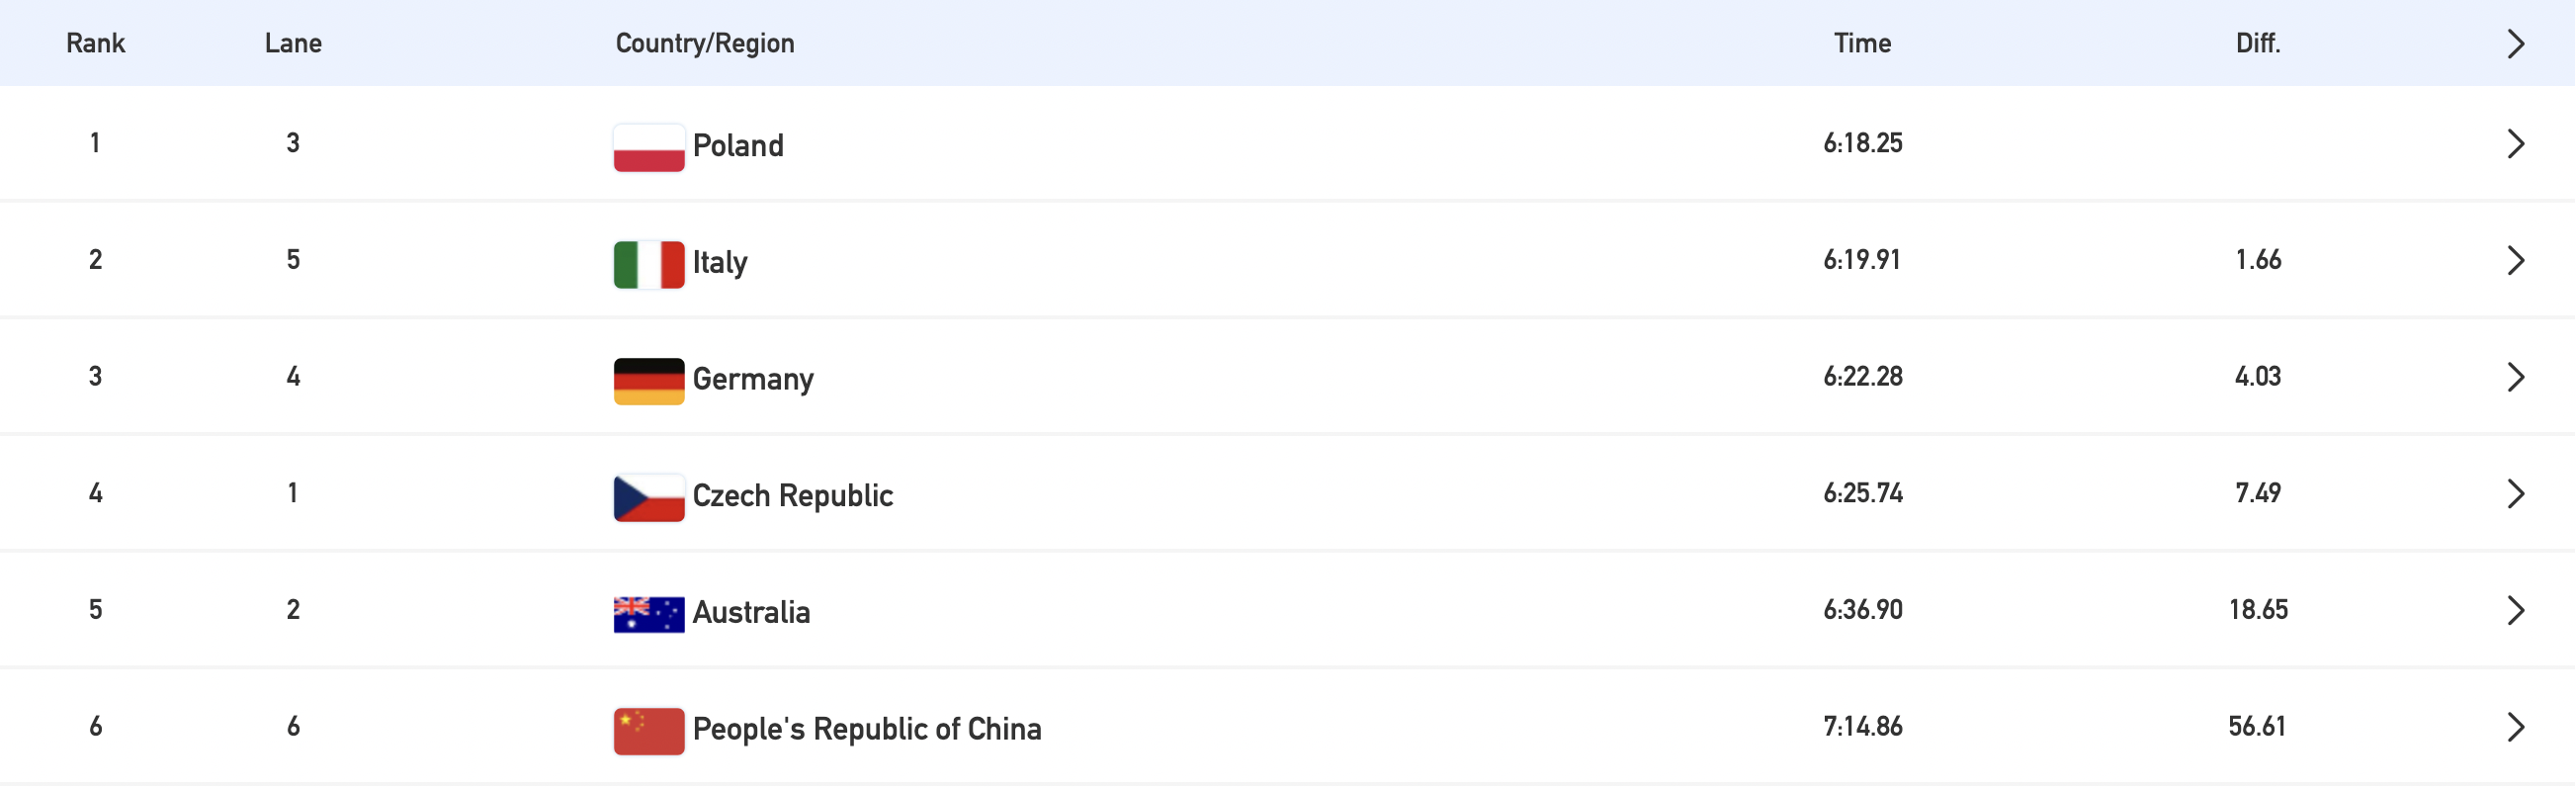
Task: Expand the Germany row chevron
Action: coord(2516,377)
